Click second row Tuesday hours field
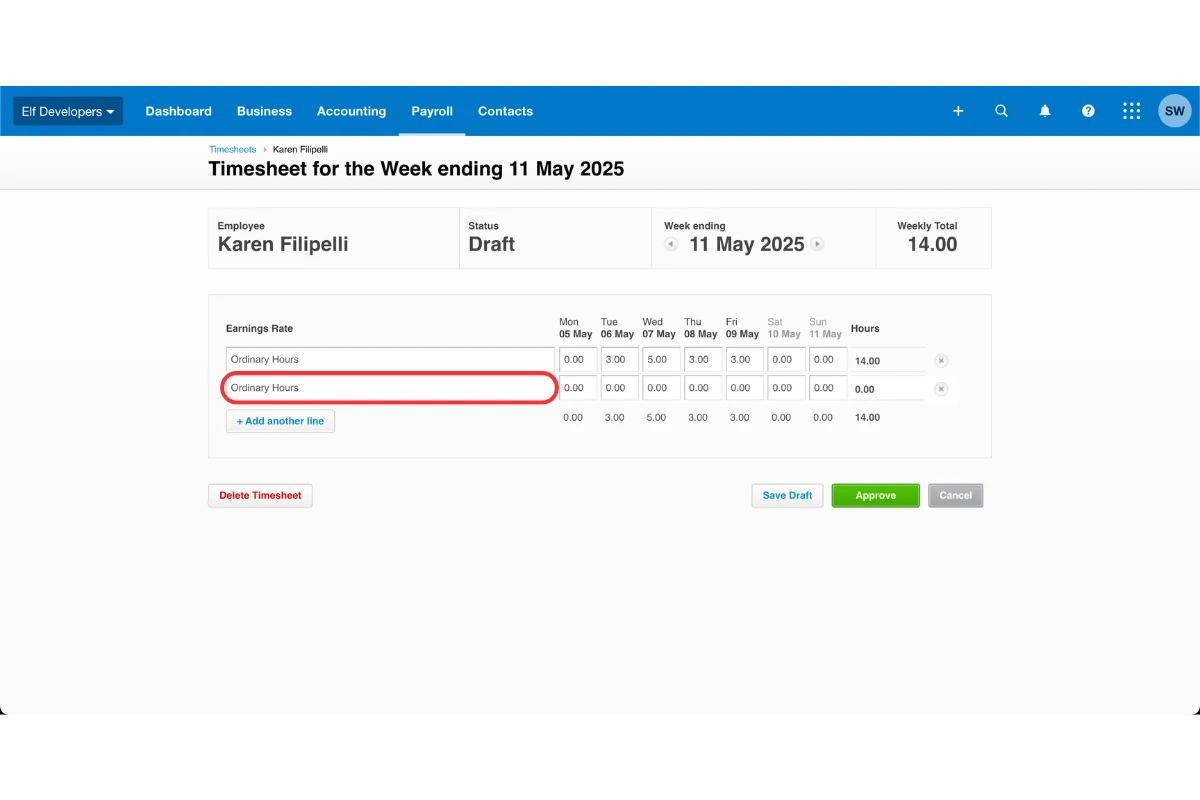The width and height of the screenshot is (1200, 800). point(619,387)
